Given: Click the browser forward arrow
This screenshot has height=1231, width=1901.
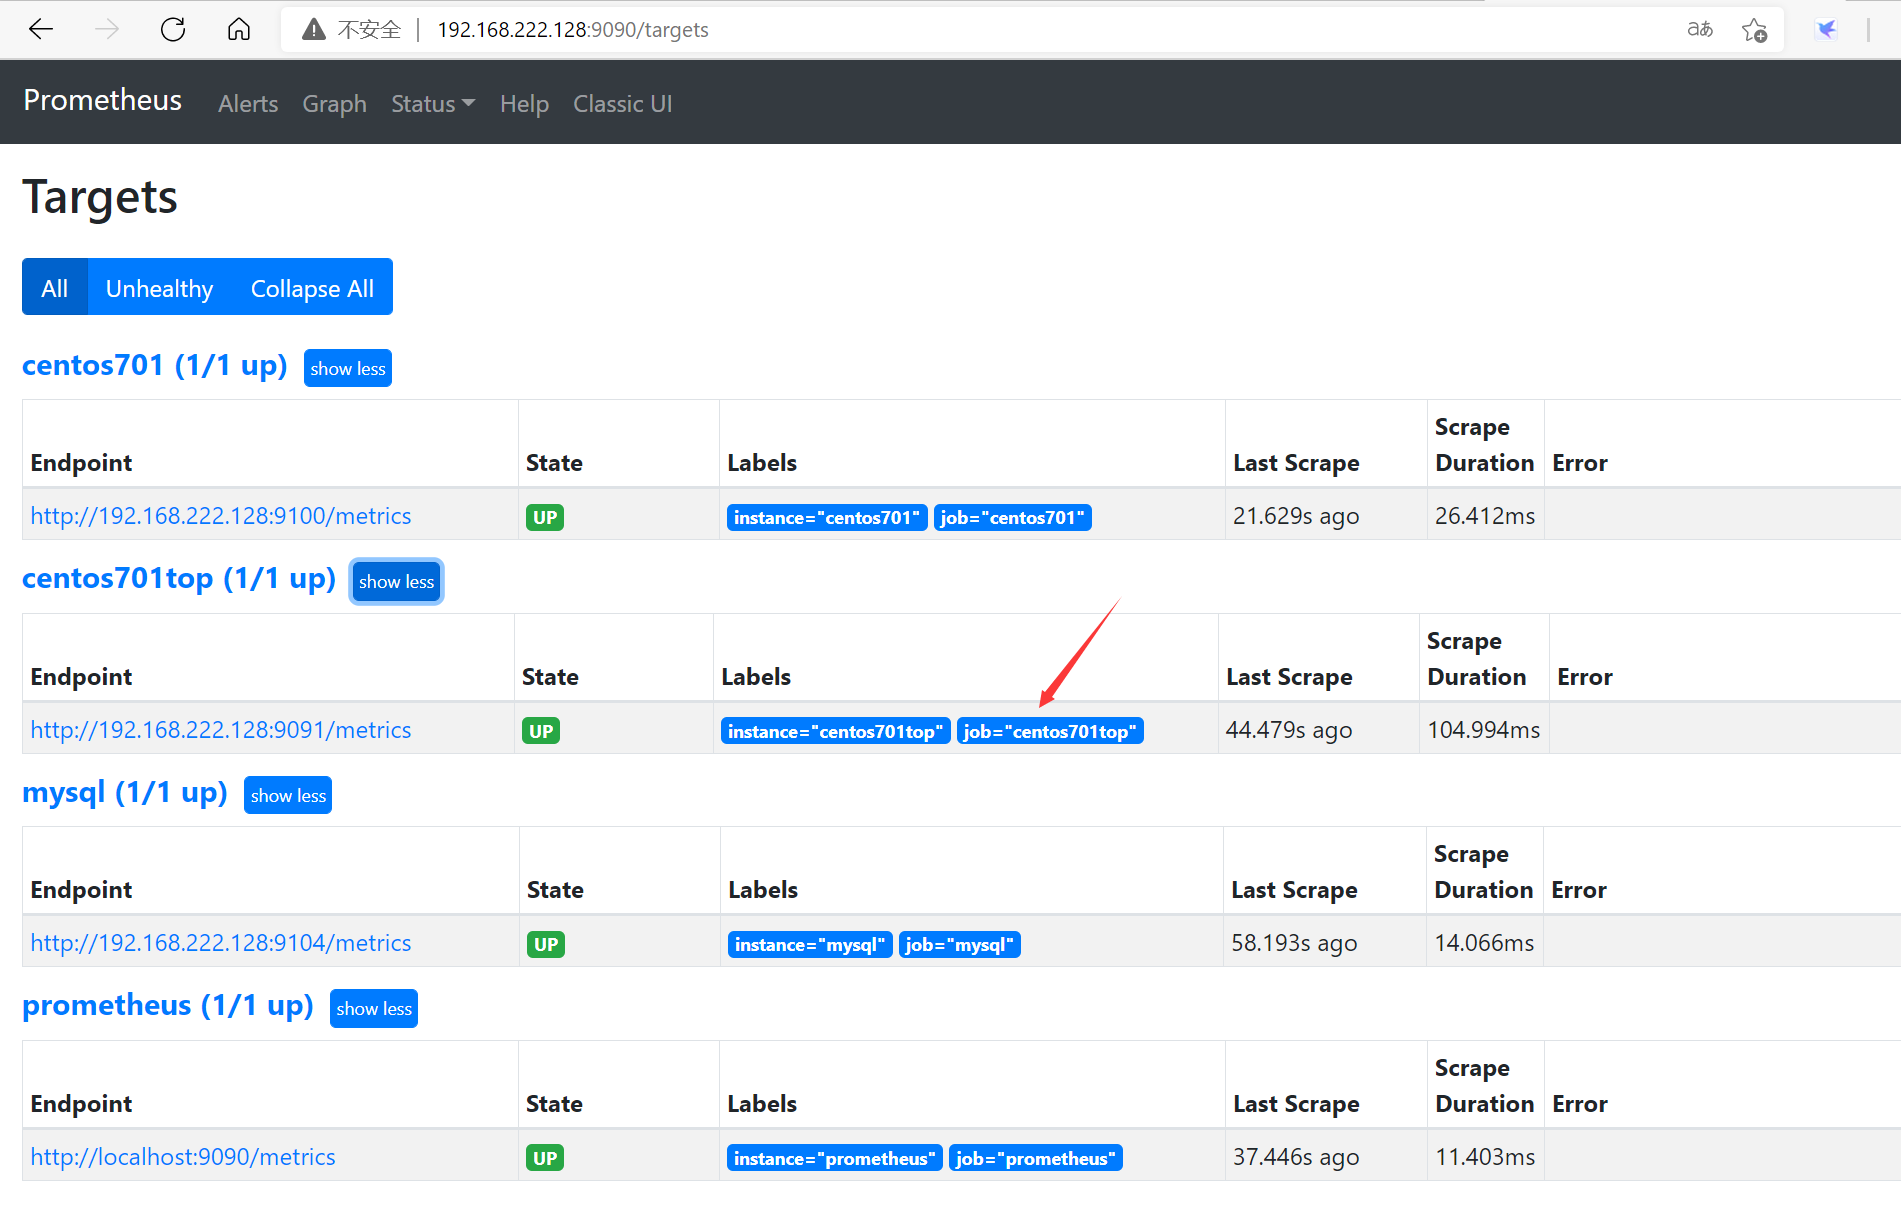Looking at the screenshot, I should pyautogui.click(x=107, y=30).
